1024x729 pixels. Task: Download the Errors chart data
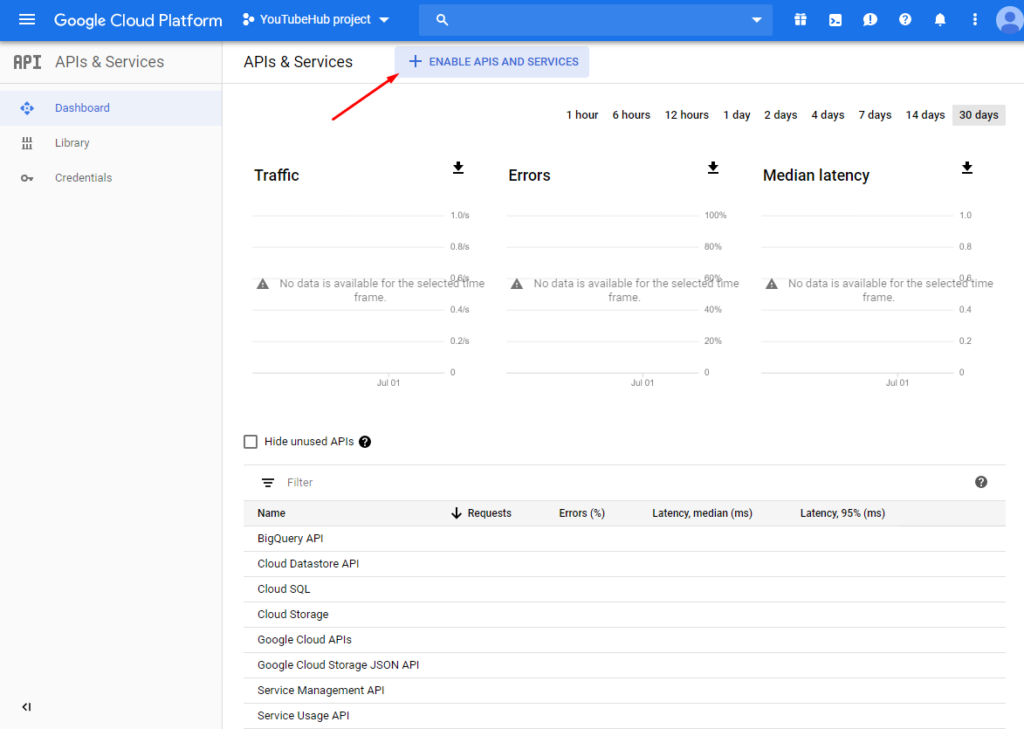point(713,168)
